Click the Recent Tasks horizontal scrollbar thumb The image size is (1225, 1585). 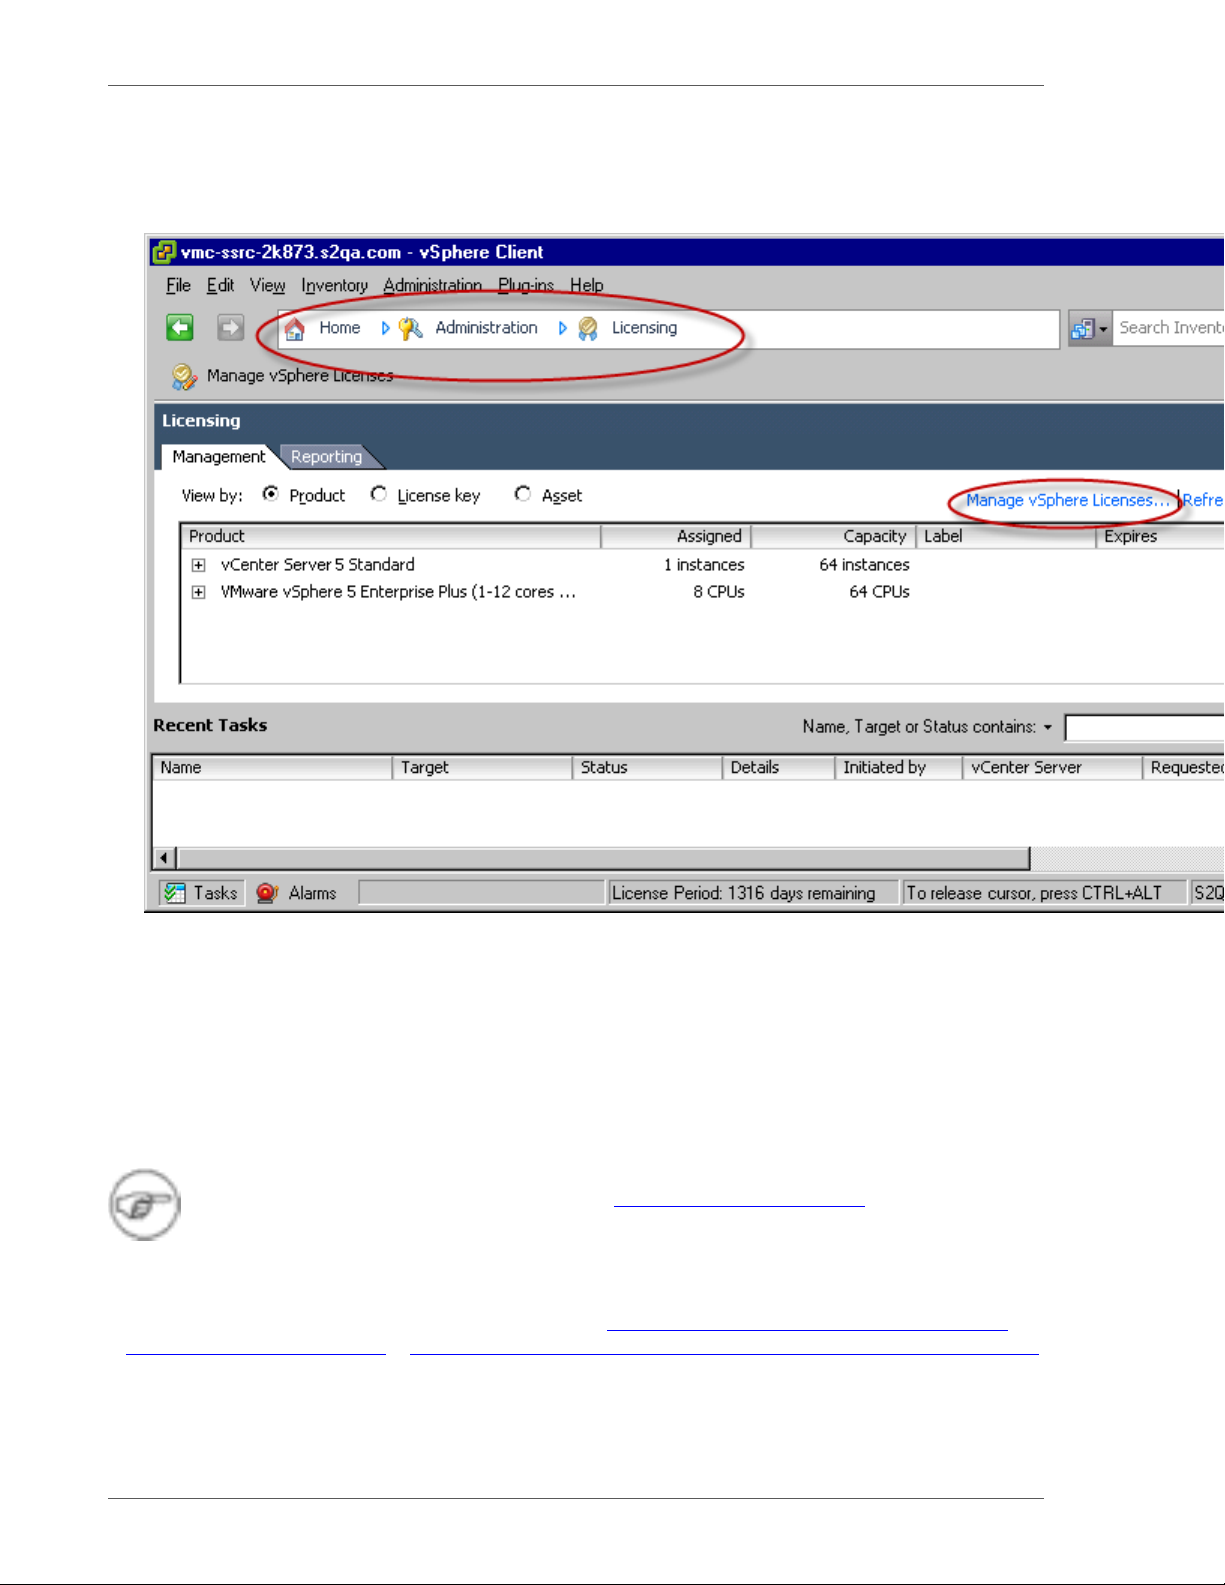pos(603,858)
